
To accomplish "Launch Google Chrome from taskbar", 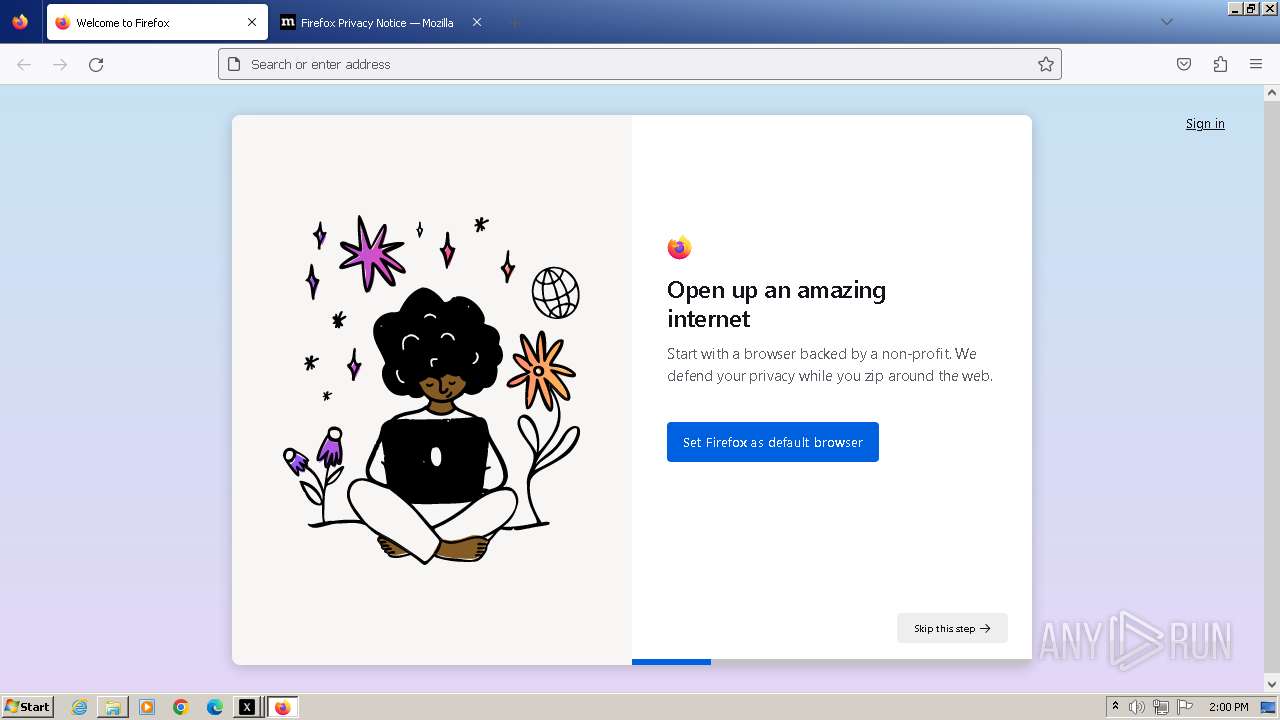I will click(x=181, y=707).
